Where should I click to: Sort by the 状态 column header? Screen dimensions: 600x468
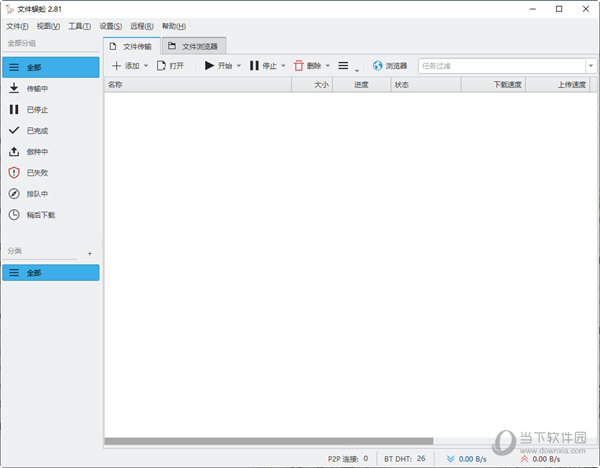pyautogui.click(x=426, y=85)
